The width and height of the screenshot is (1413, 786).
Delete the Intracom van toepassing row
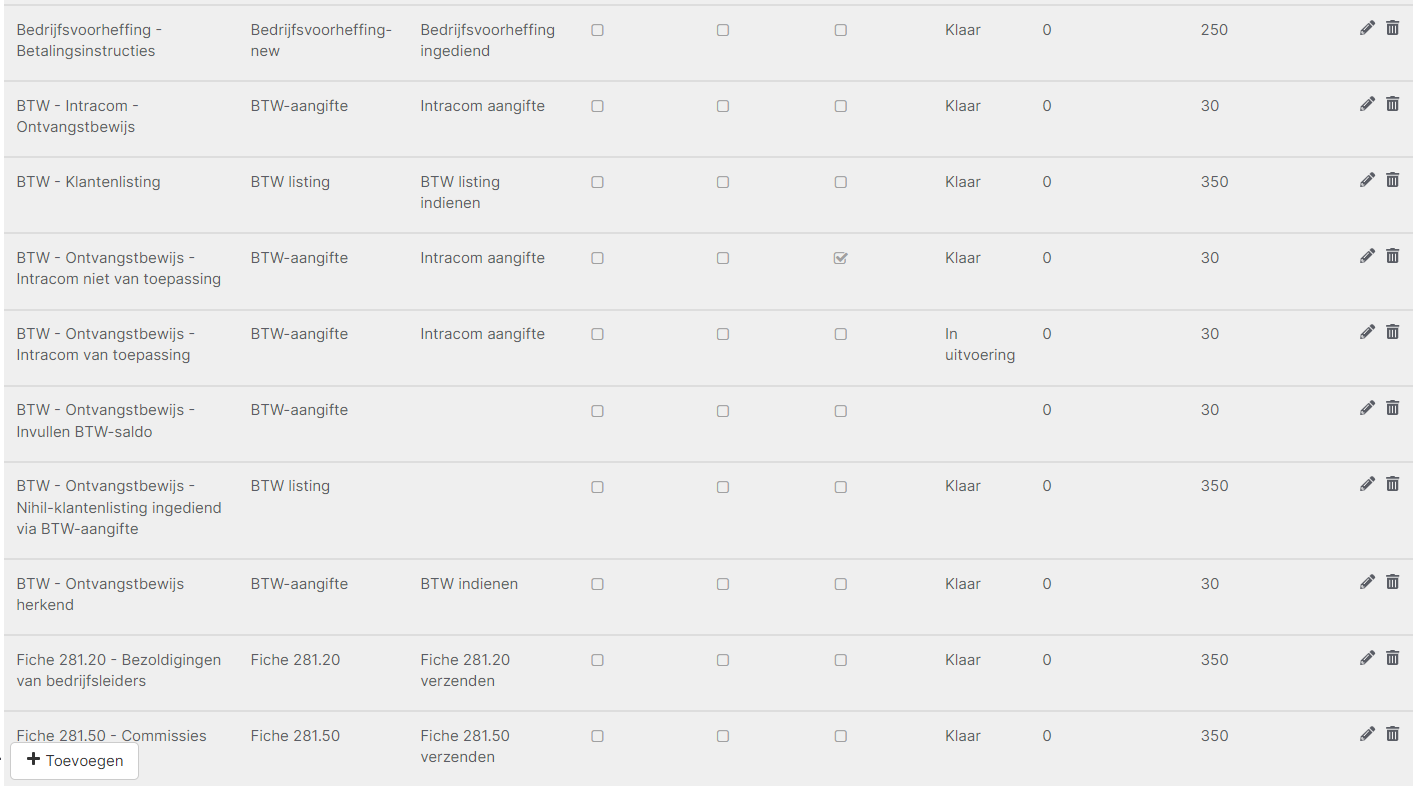point(1392,332)
